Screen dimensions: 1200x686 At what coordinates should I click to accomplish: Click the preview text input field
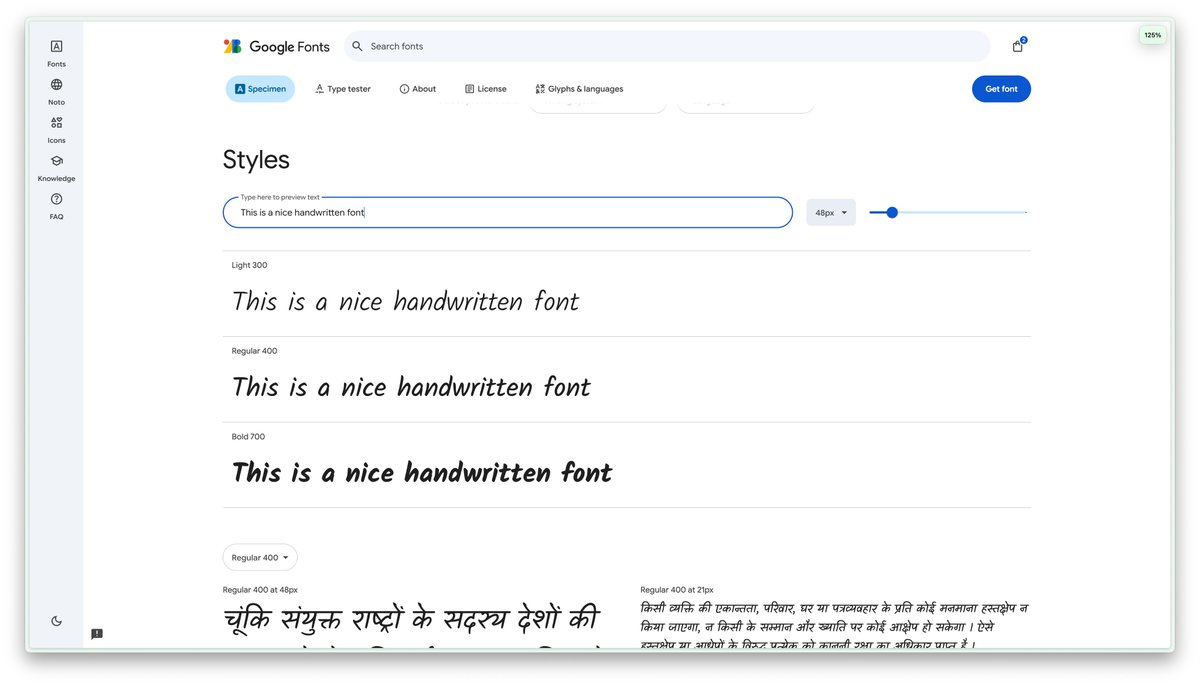click(x=508, y=212)
